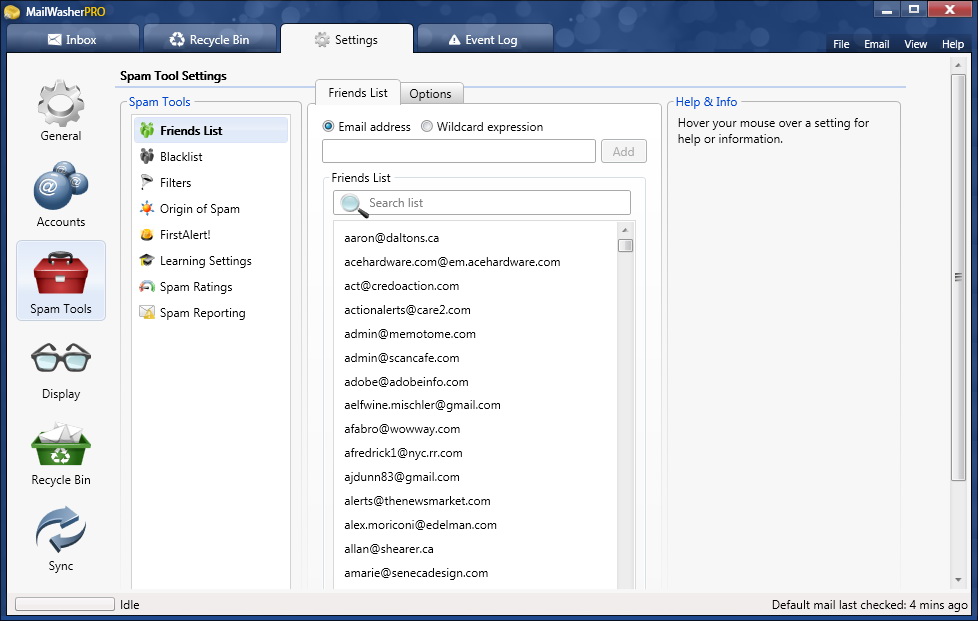978x621 pixels.
Task: Click the Search list field
Action: pos(482,203)
